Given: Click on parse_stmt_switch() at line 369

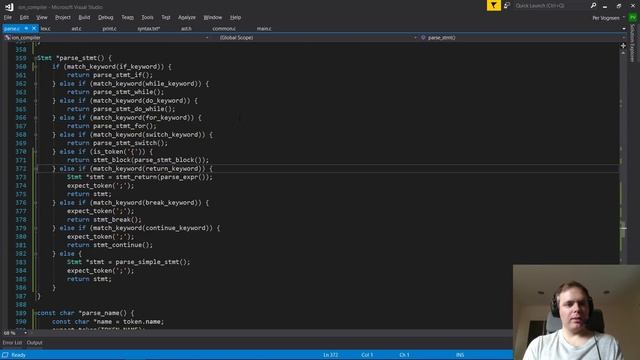Looking at the screenshot, I should [130, 143].
